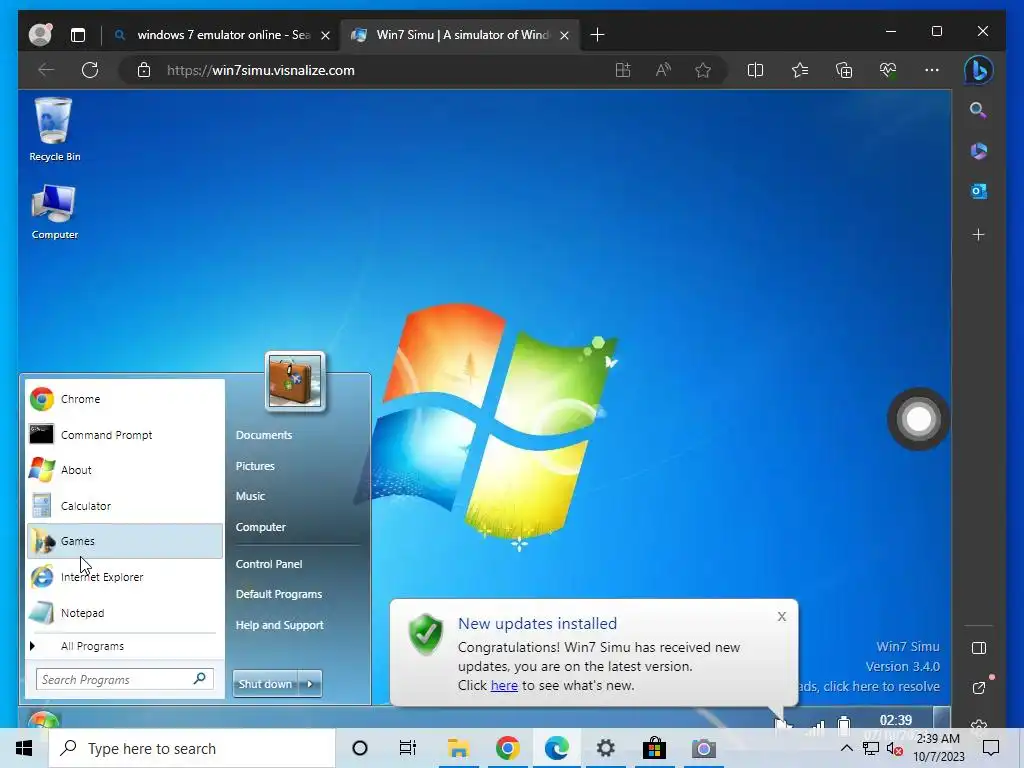The height and width of the screenshot is (768, 1024).
Task: Click sidebar Search icon
Action: (978, 110)
